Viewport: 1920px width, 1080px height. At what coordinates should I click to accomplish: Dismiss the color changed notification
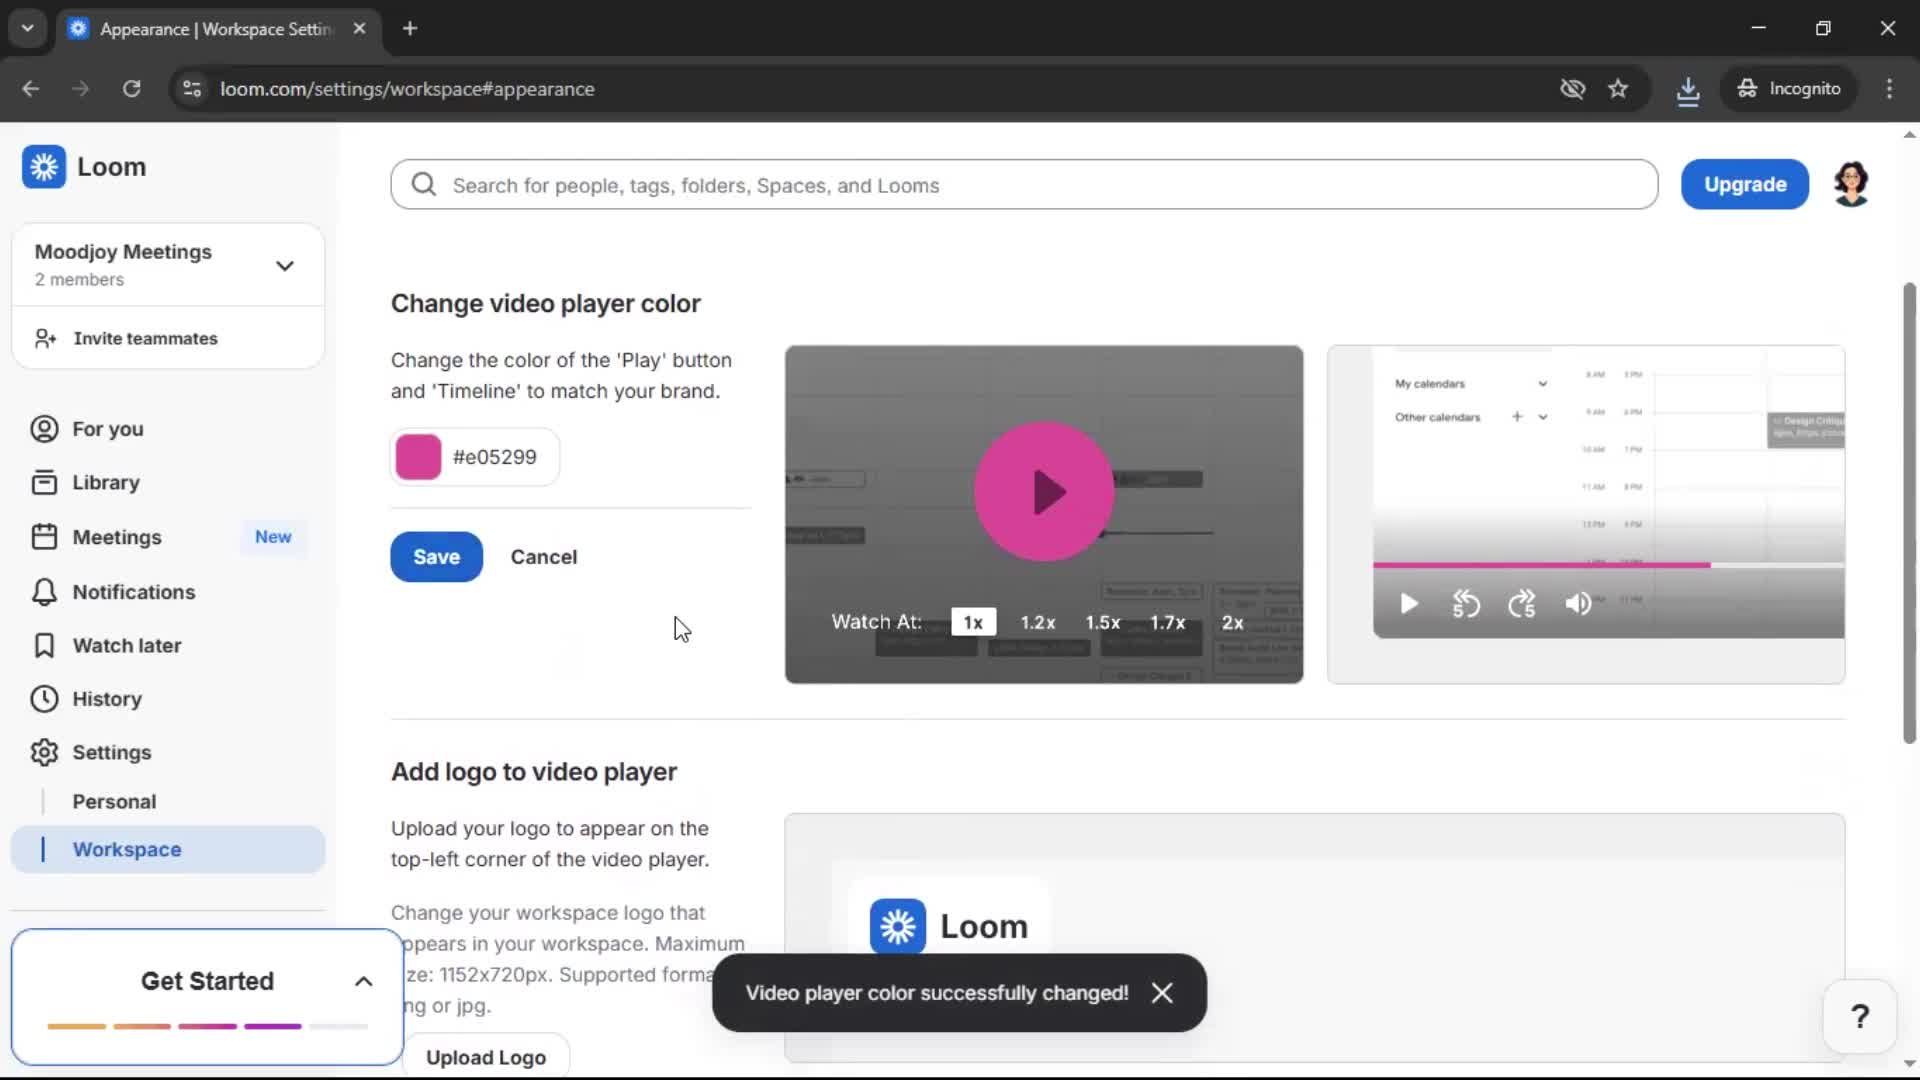(1161, 992)
